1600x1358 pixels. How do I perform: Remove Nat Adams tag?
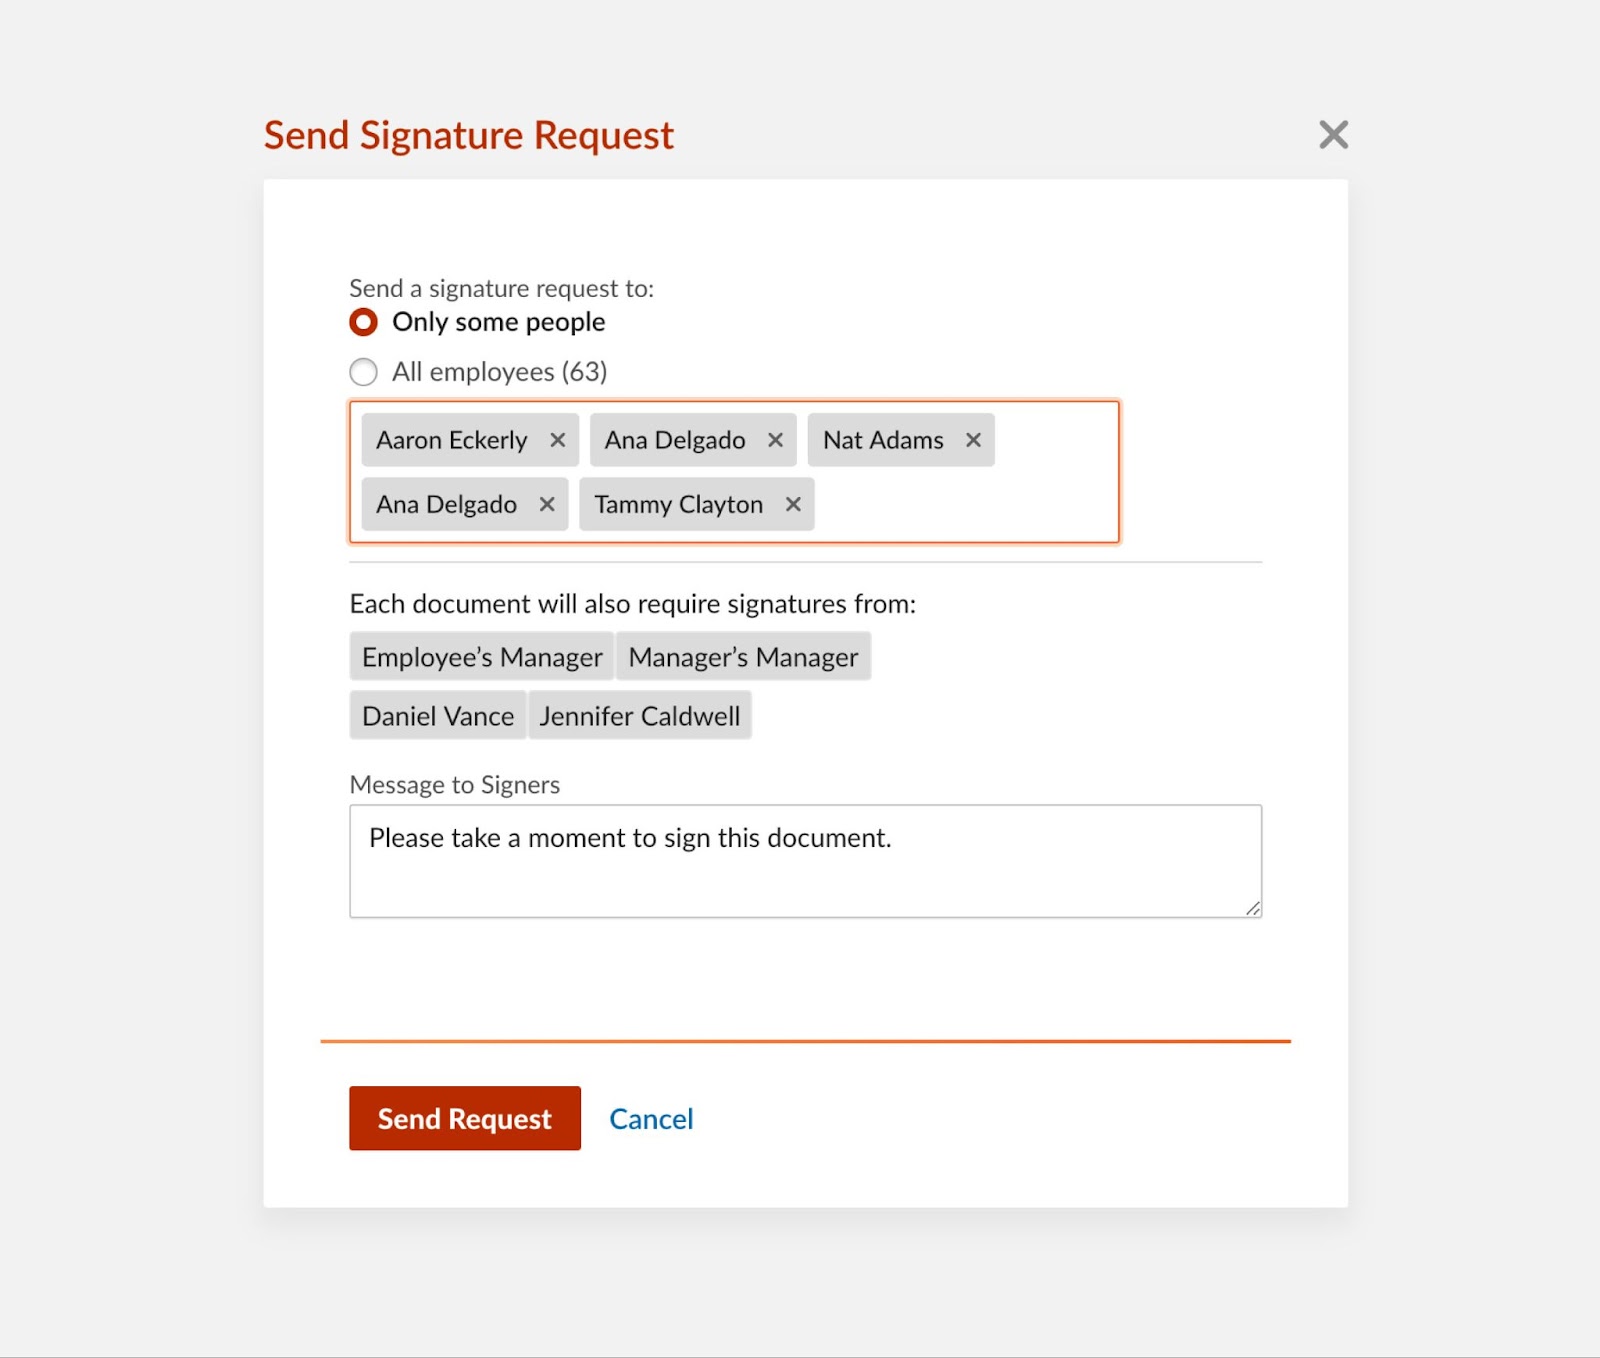click(973, 440)
